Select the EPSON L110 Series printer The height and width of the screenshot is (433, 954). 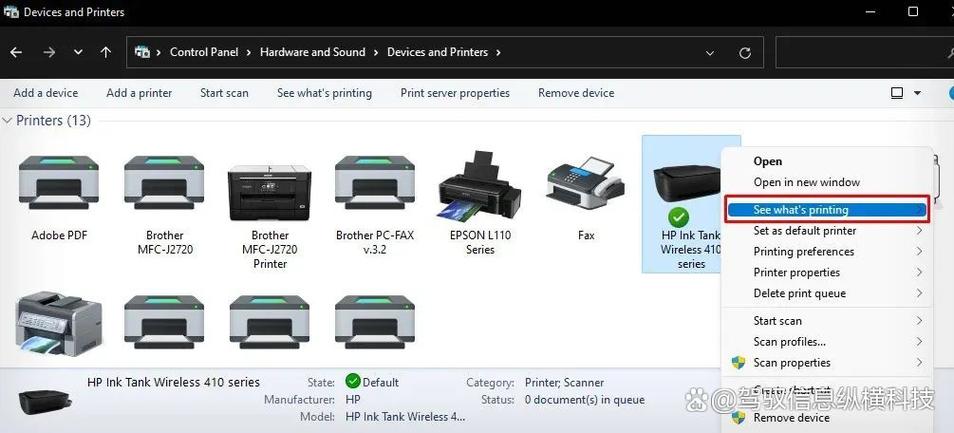click(480, 185)
